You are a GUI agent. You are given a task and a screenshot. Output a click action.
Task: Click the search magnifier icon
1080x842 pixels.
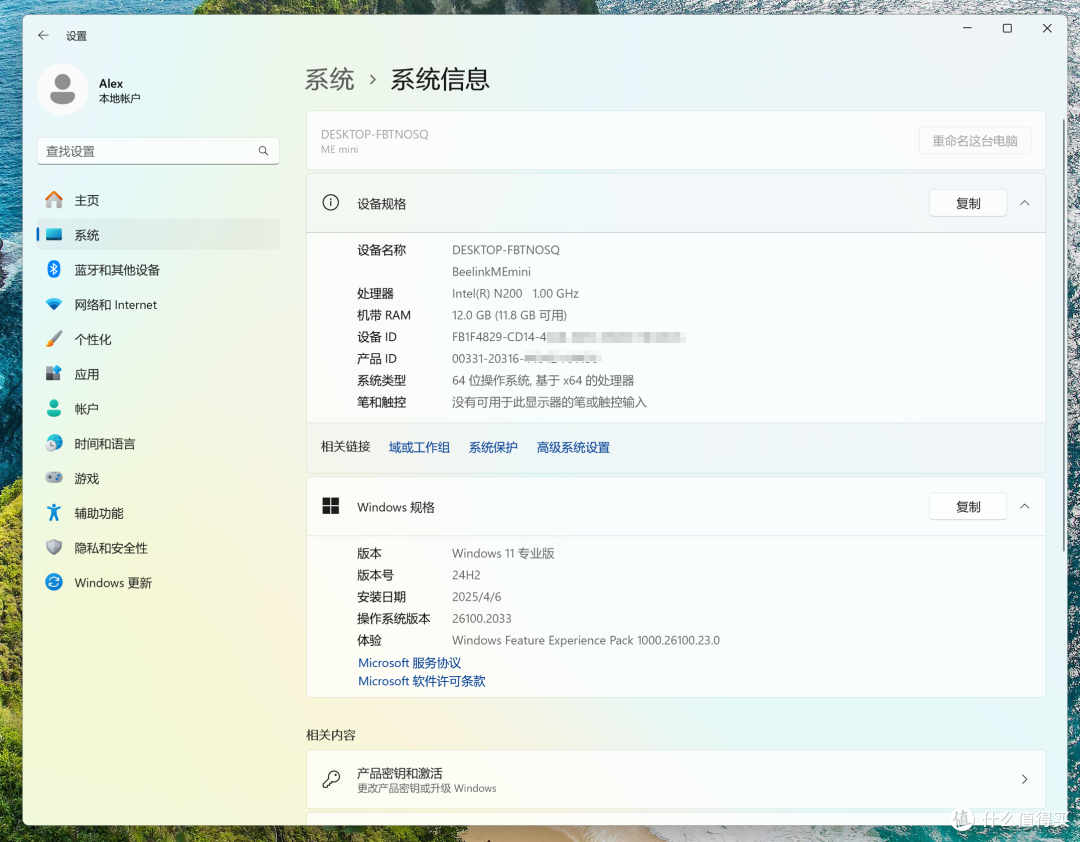click(x=263, y=151)
